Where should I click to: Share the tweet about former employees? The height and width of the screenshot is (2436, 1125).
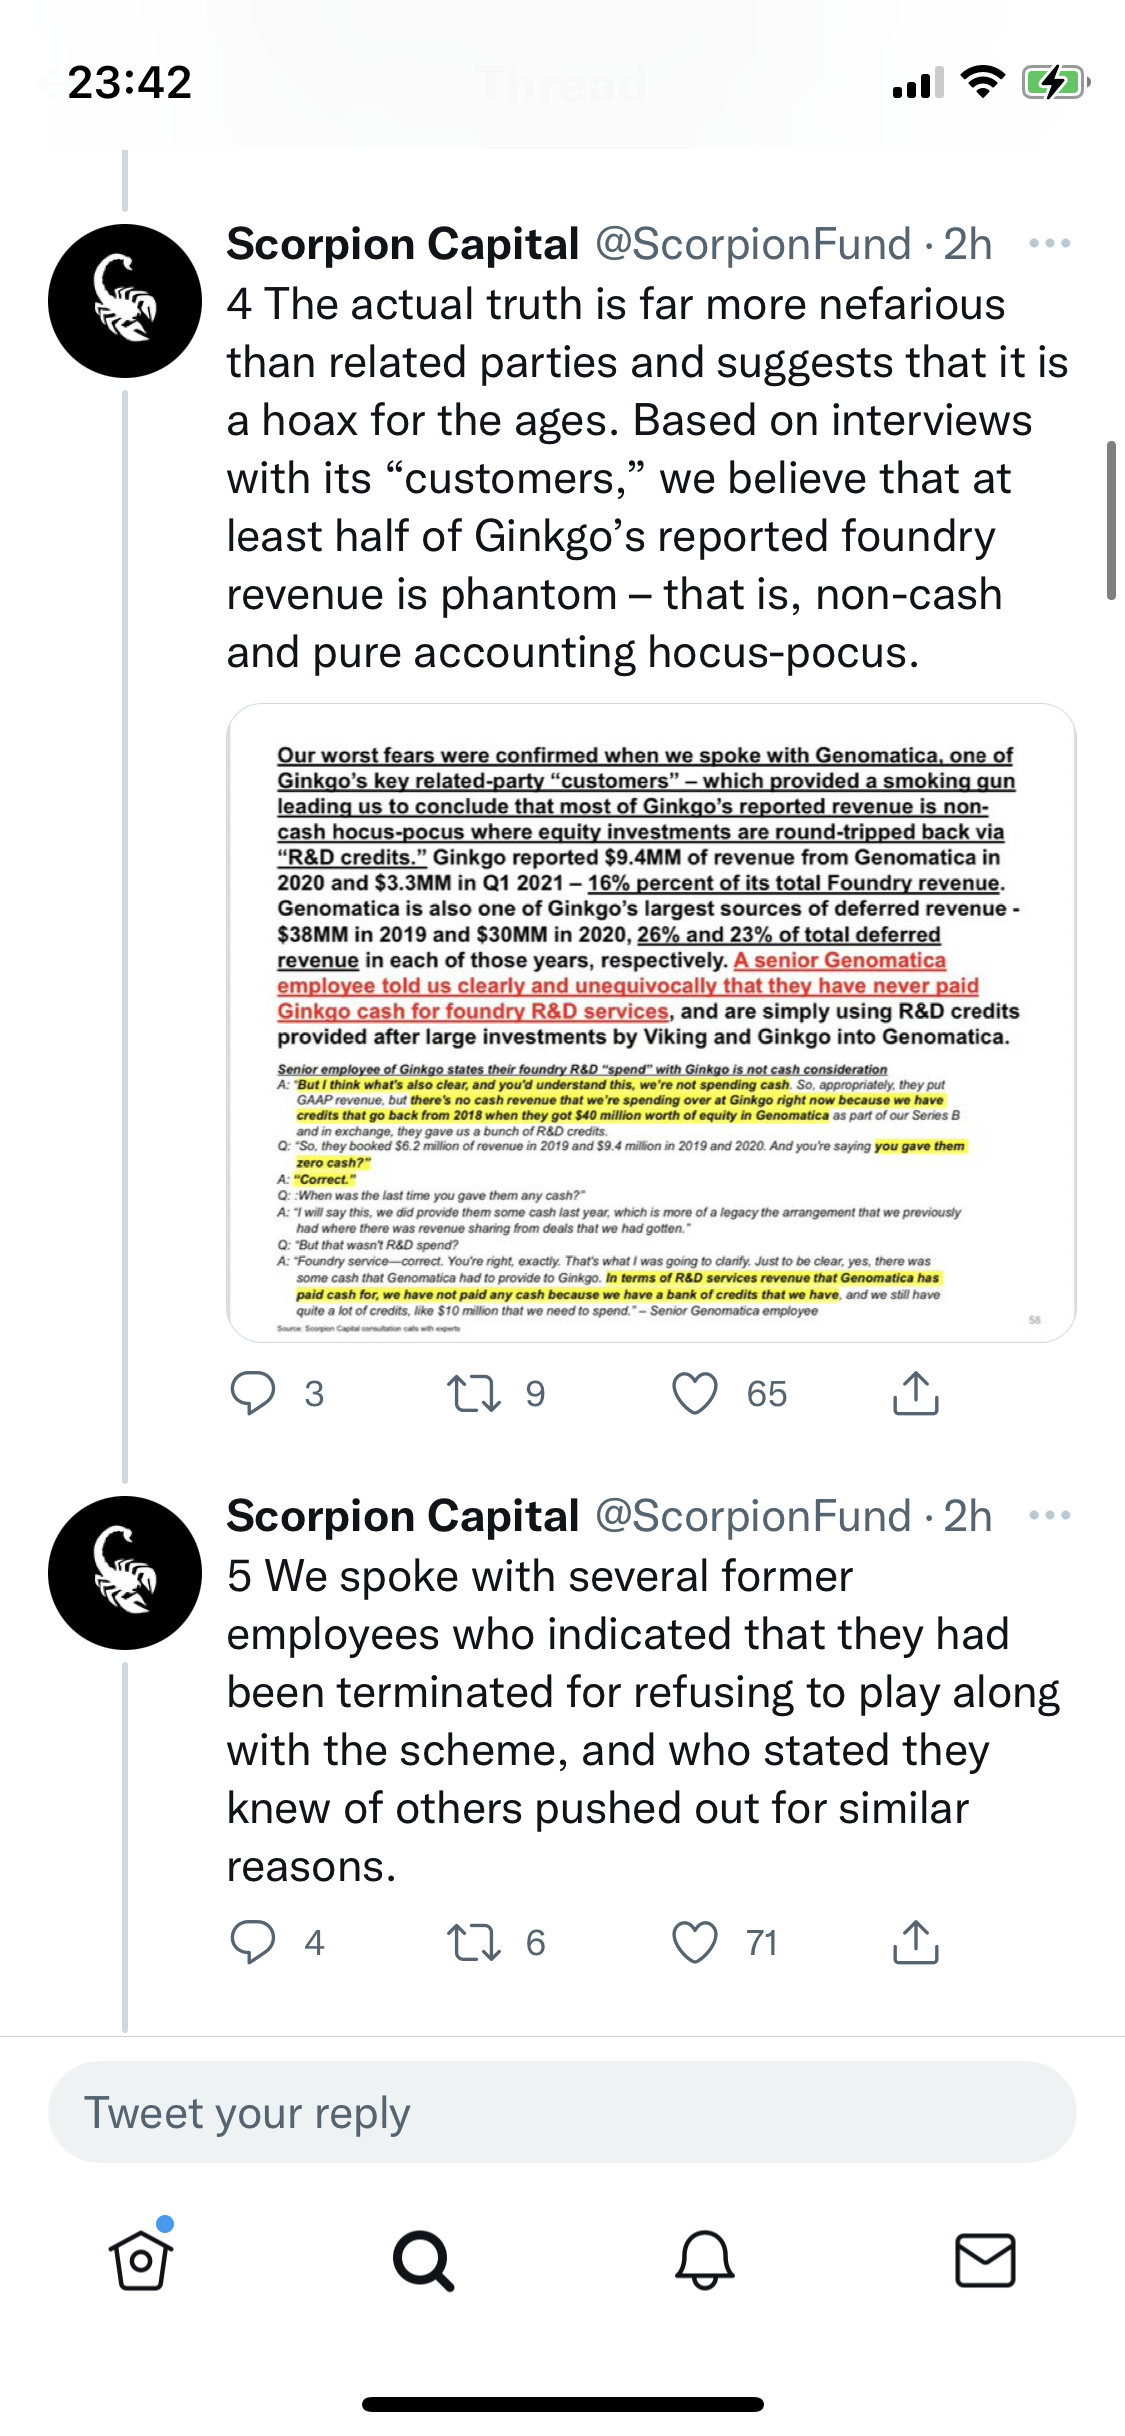click(x=915, y=1942)
